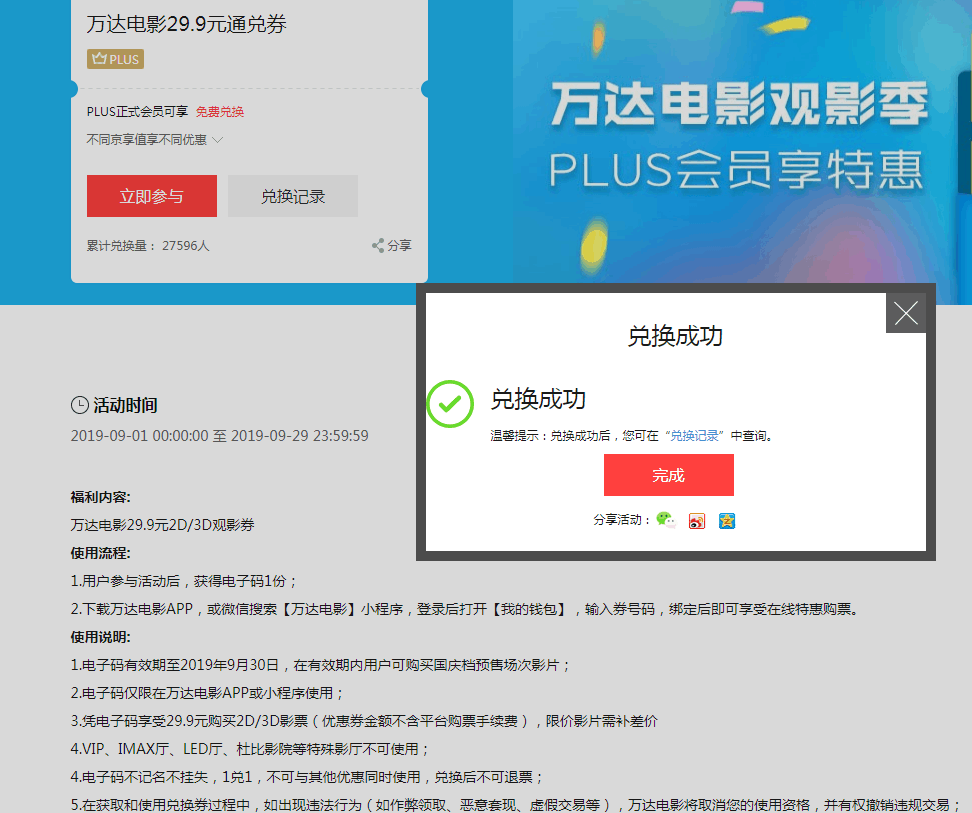Click the 万达电影29.9元通兑券 title
Viewport: 972px width, 813px height.
[x=187, y=24]
